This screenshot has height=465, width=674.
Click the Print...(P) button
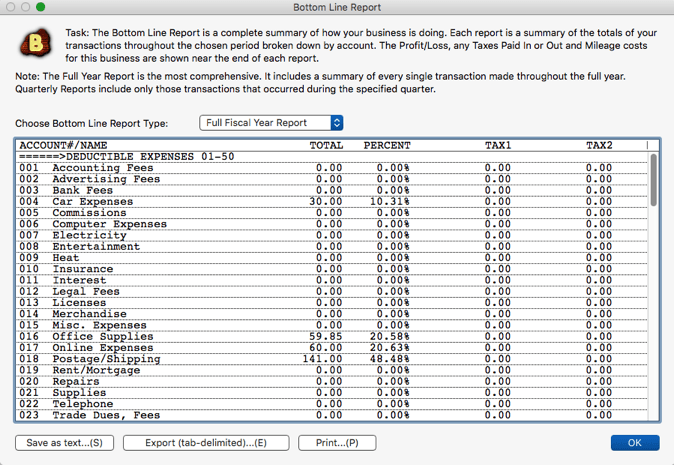click(337, 443)
